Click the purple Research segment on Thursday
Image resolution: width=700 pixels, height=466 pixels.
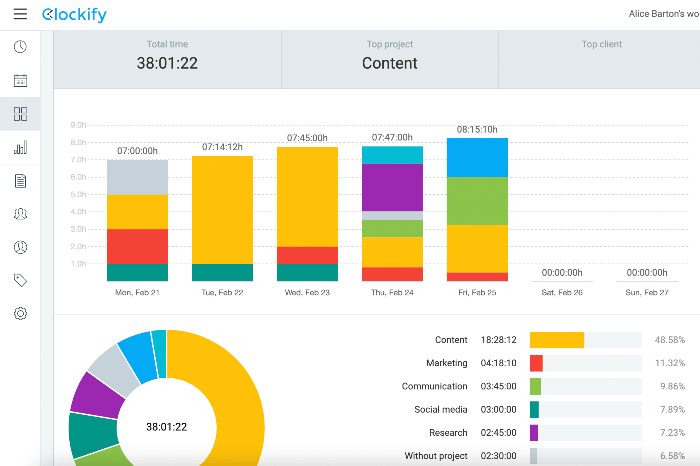tap(392, 187)
